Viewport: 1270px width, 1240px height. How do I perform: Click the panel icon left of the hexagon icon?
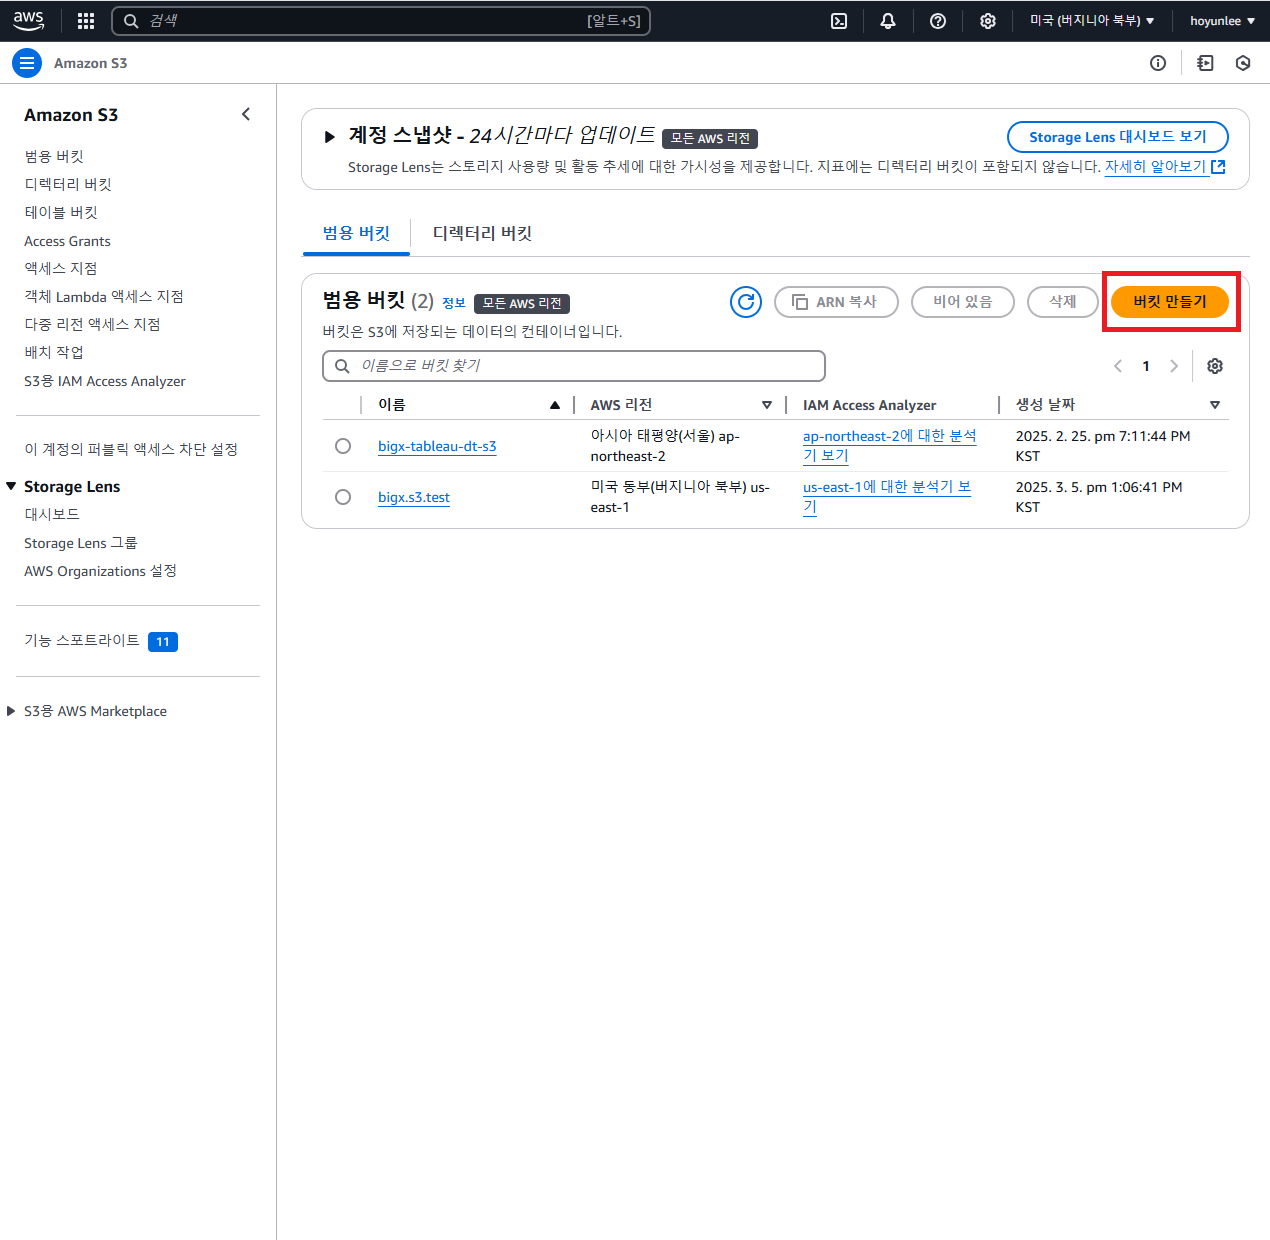(1205, 63)
